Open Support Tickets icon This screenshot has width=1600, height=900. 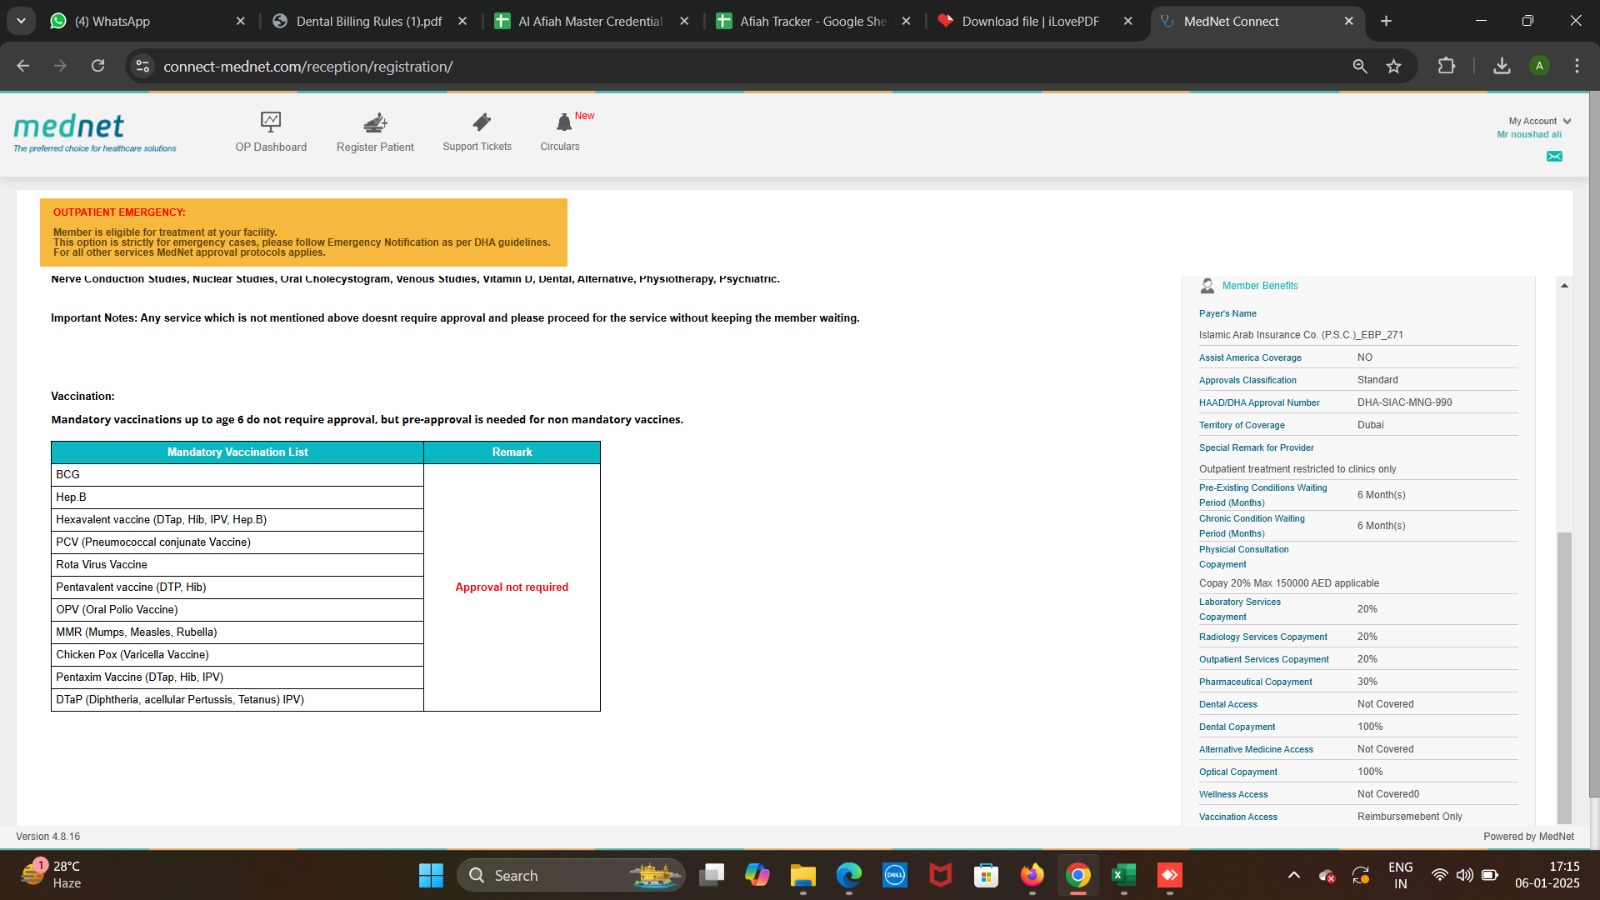tap(481, 122)
